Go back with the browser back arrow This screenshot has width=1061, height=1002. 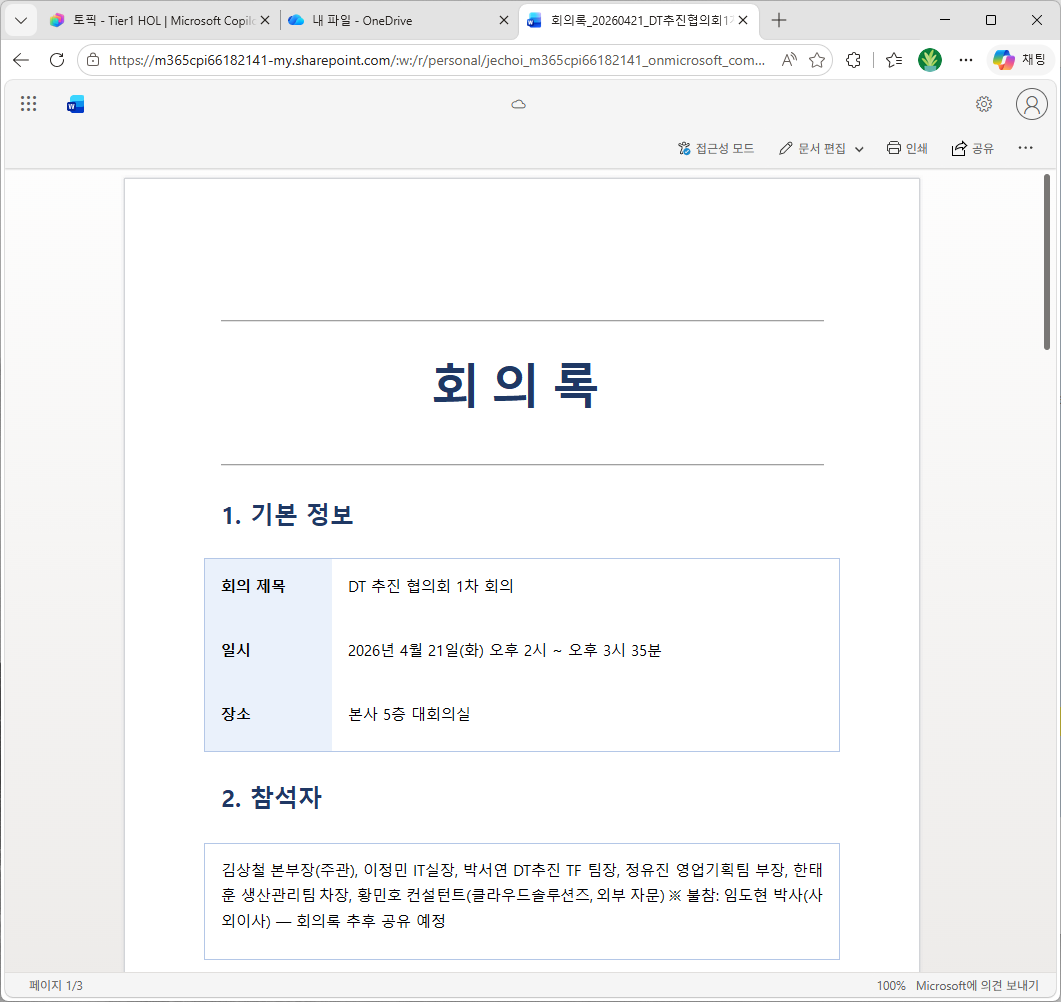[x=21, y=60]
